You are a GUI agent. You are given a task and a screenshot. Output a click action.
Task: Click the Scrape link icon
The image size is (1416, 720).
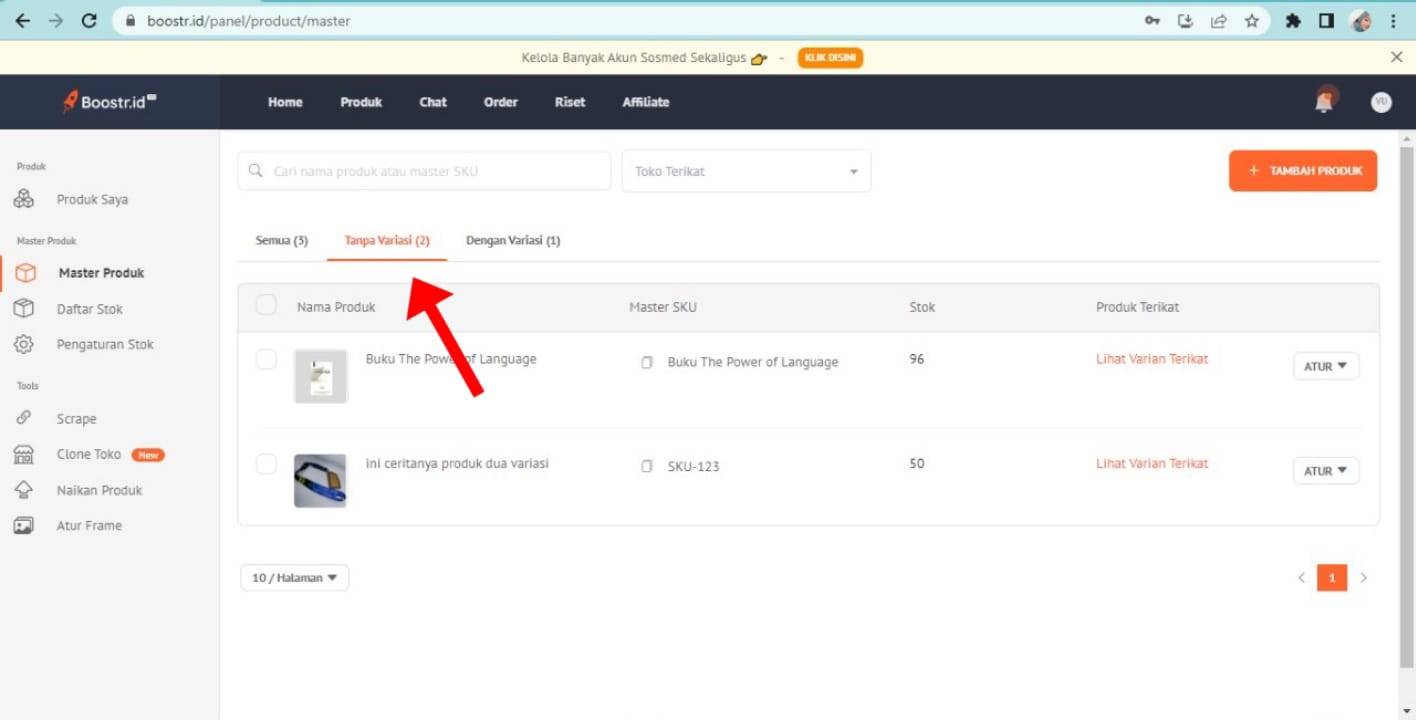point(24,418)
